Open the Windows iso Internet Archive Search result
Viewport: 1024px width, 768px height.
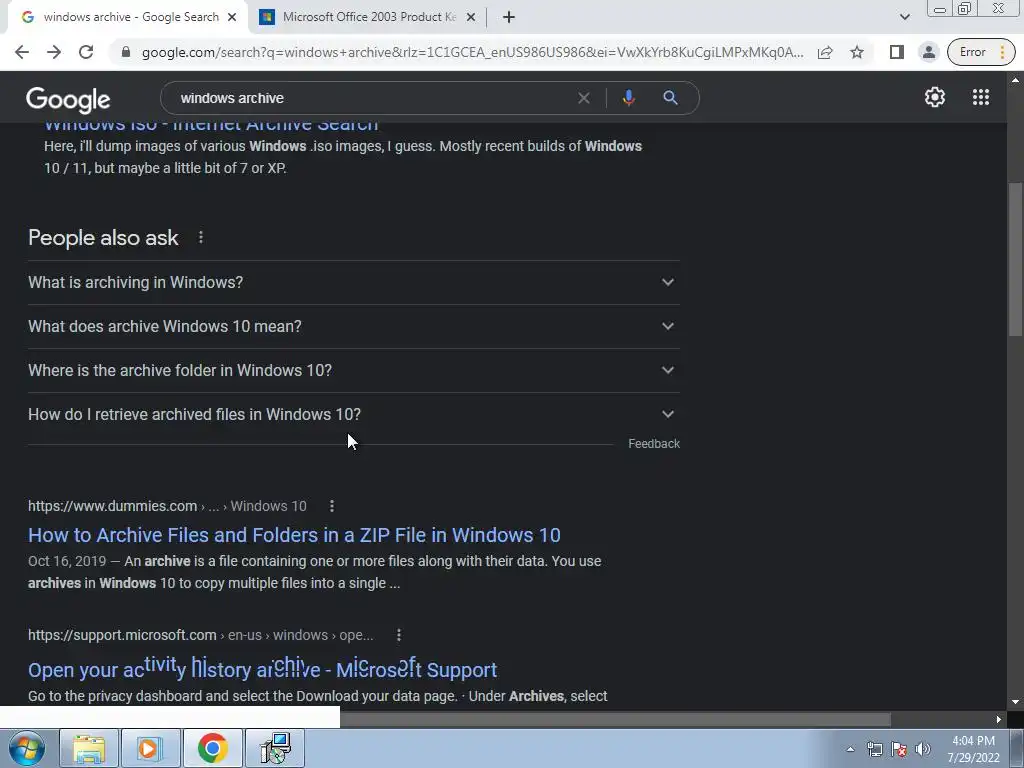pyautogui.click(x=211, y=126)
